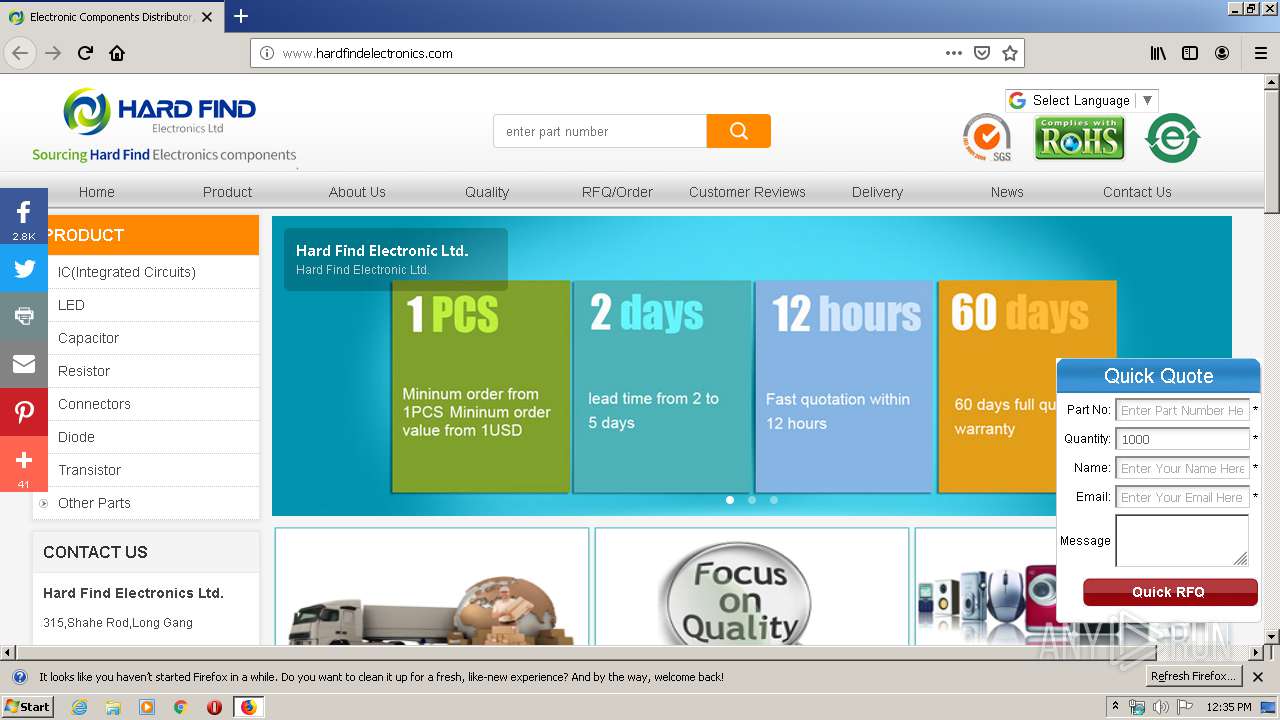Share page via Pinterest sidebar icon
1280x720 pixels.
point(24,412)
